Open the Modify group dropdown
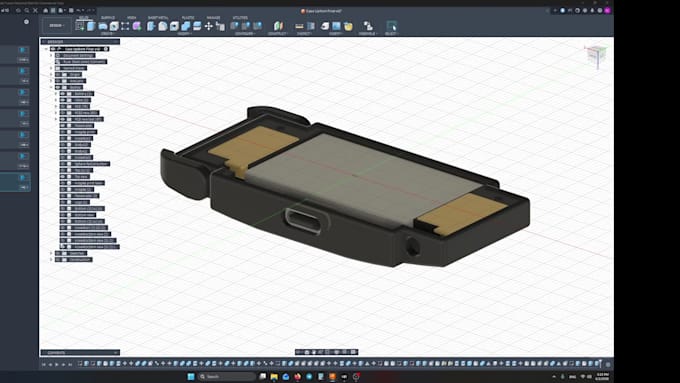The width and height of the screenshot is (680, 383). click(184, 33)
